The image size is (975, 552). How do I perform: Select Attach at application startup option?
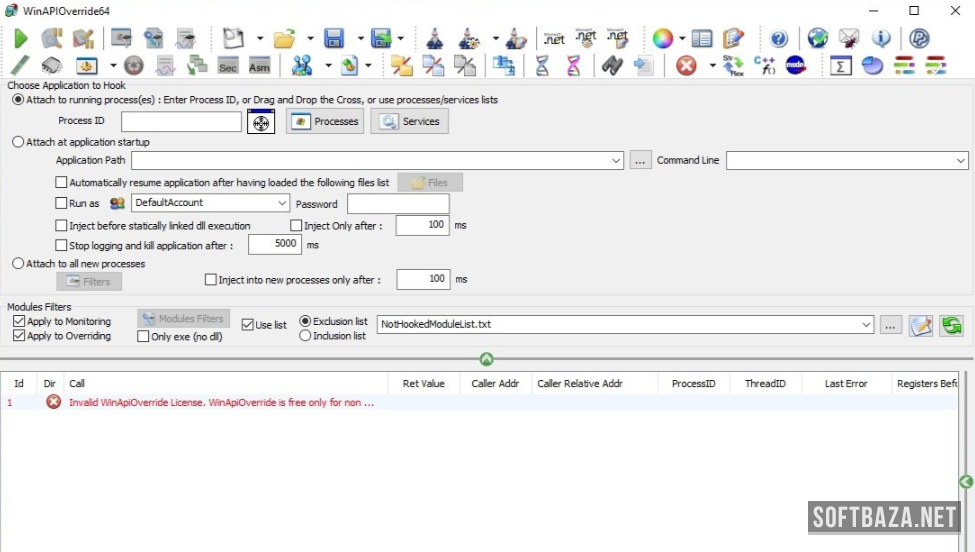(18, 142)
